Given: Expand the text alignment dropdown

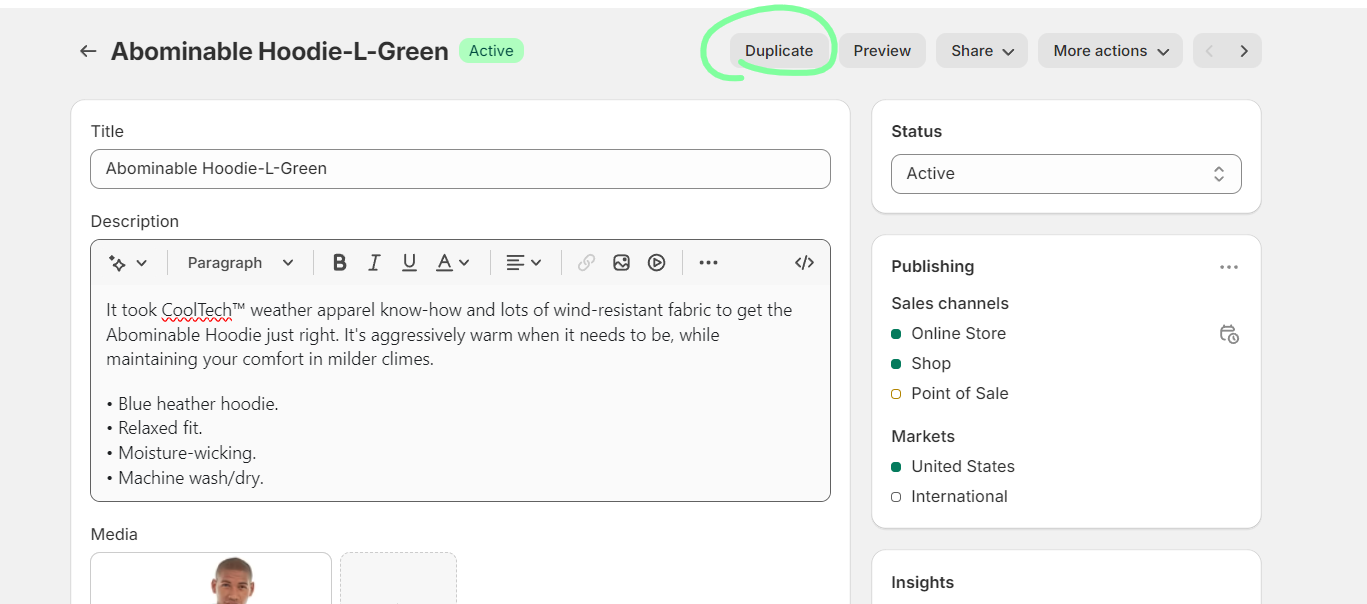Looking at the screenshot, I should pos(523,263).
